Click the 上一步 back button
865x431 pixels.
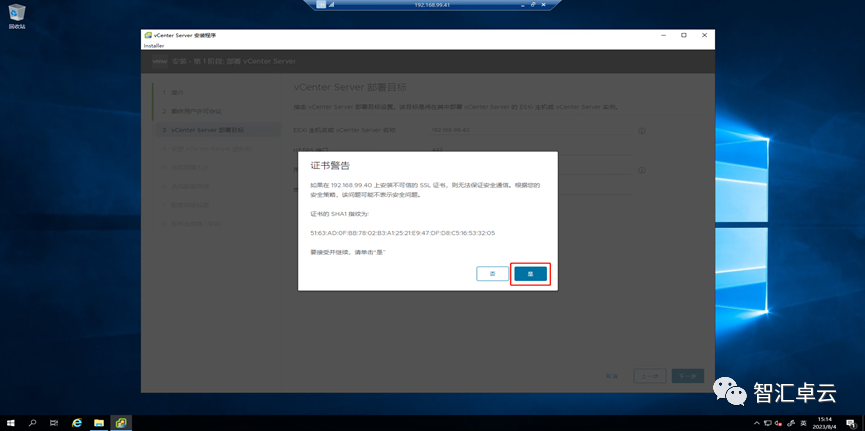(x=650, y=376)
